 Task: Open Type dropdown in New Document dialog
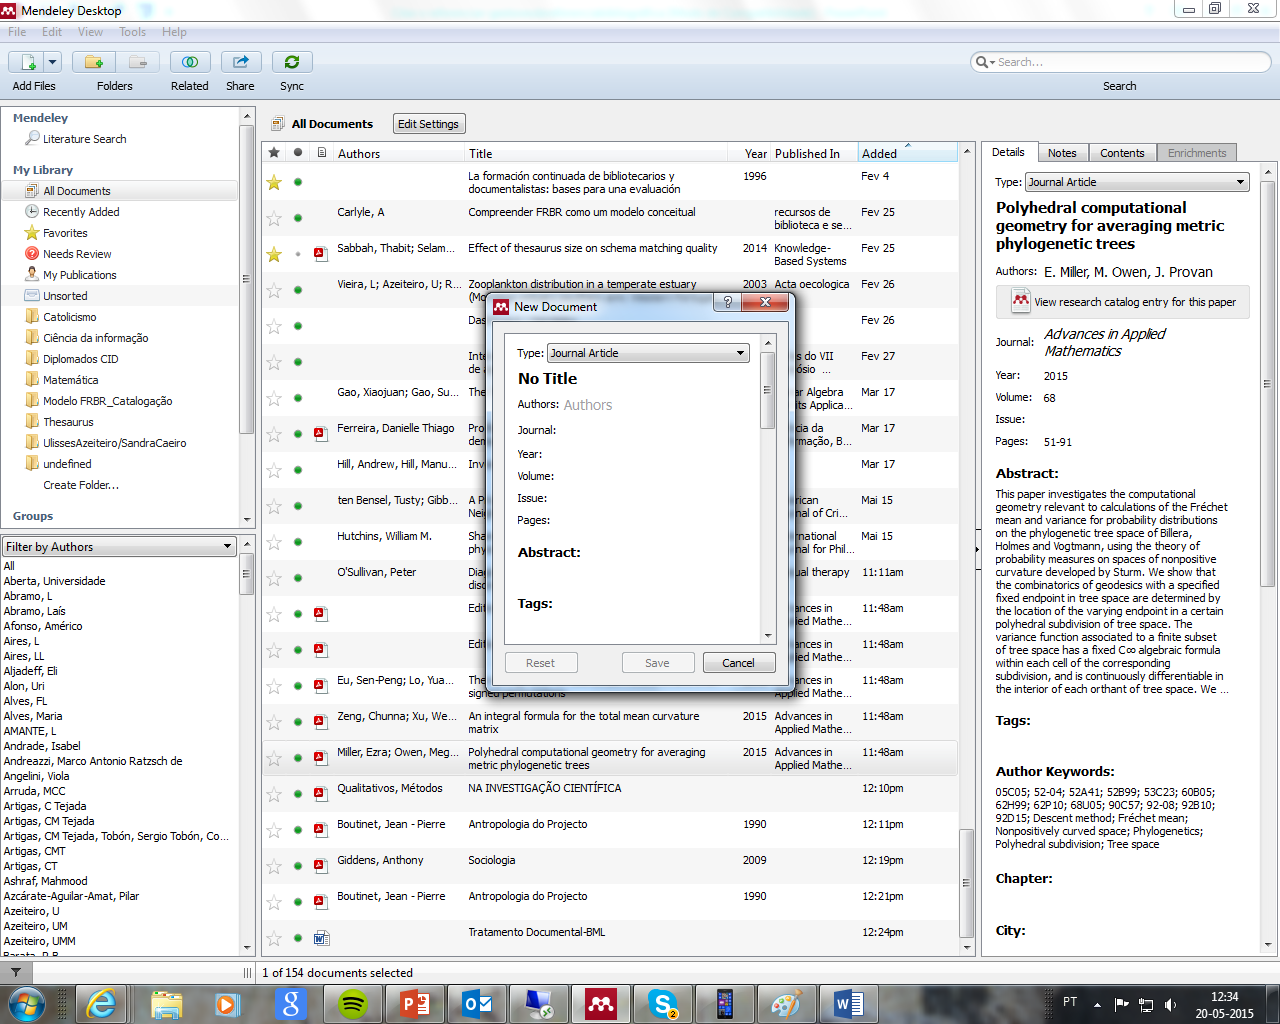click(x=648, y=353)
